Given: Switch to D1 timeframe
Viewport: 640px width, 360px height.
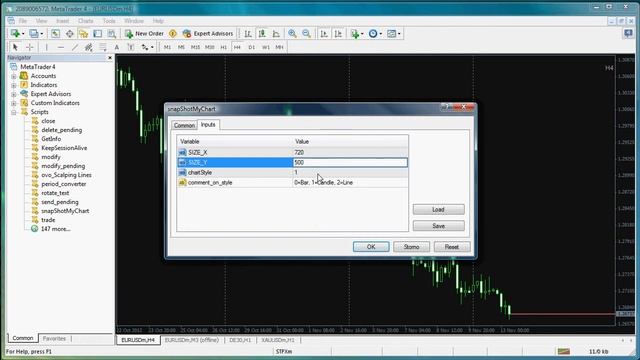Looking at the screenshot, I should 251,47.
